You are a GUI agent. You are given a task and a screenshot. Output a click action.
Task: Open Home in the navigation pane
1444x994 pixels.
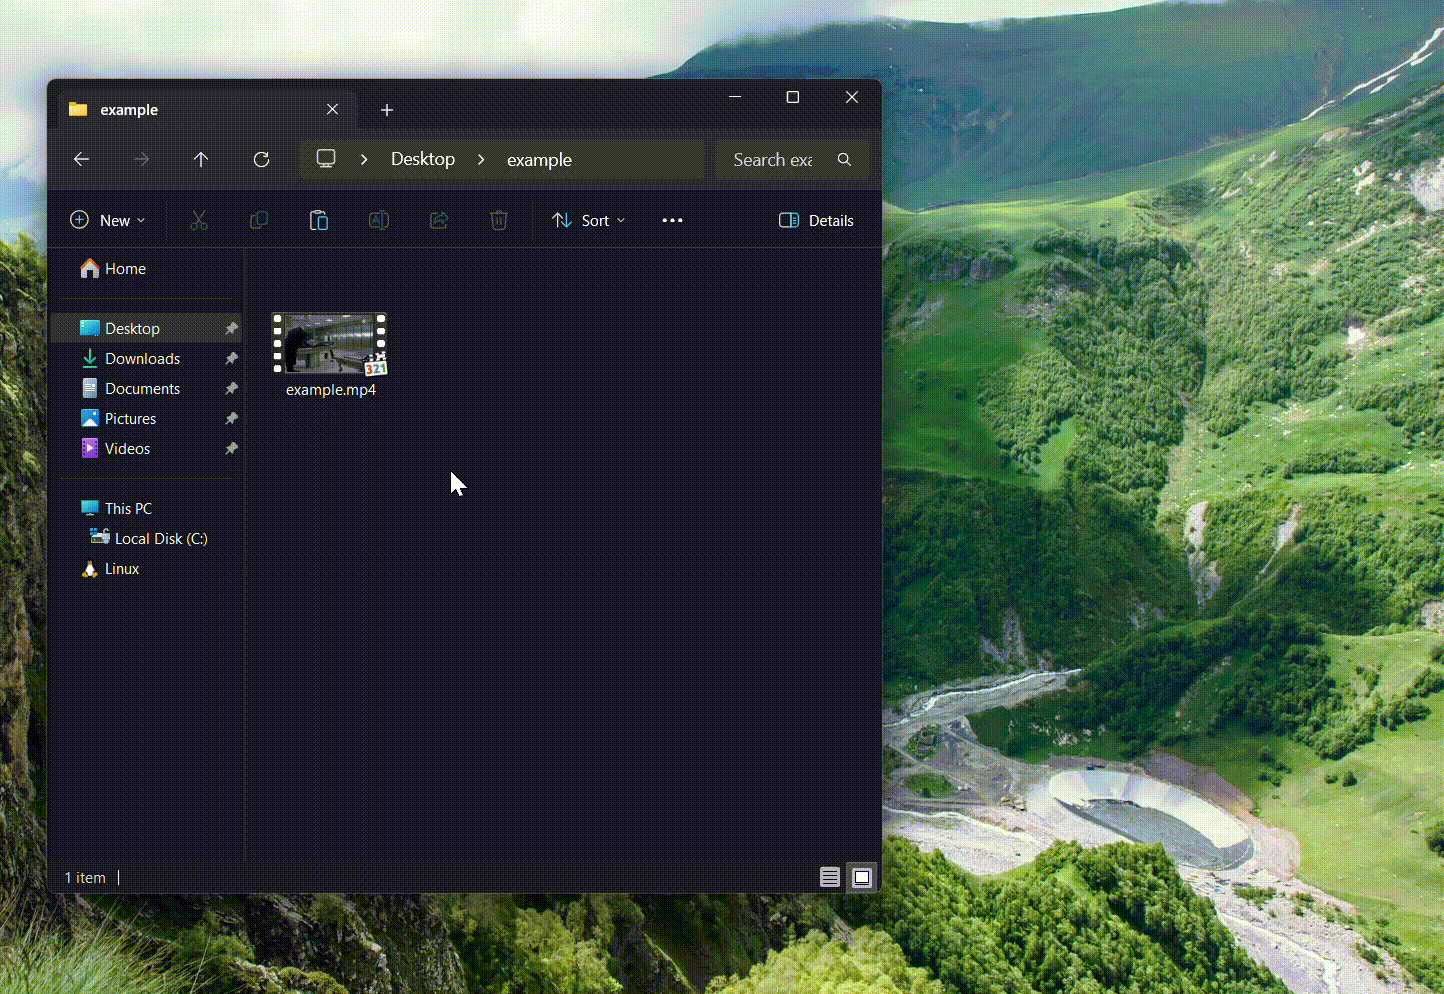pos(113,268)
